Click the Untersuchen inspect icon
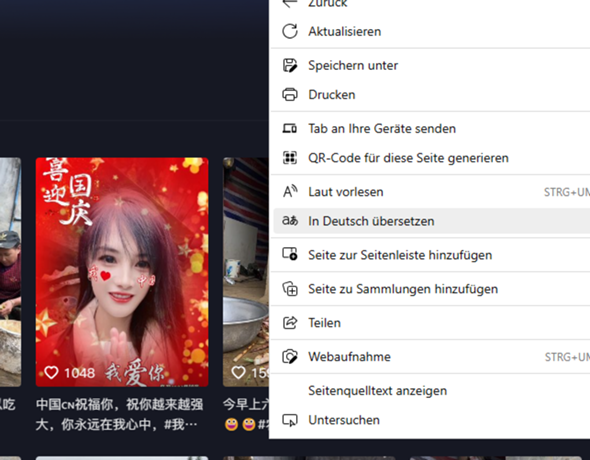Viewport: 590px width, 460px height. (290, 420)
